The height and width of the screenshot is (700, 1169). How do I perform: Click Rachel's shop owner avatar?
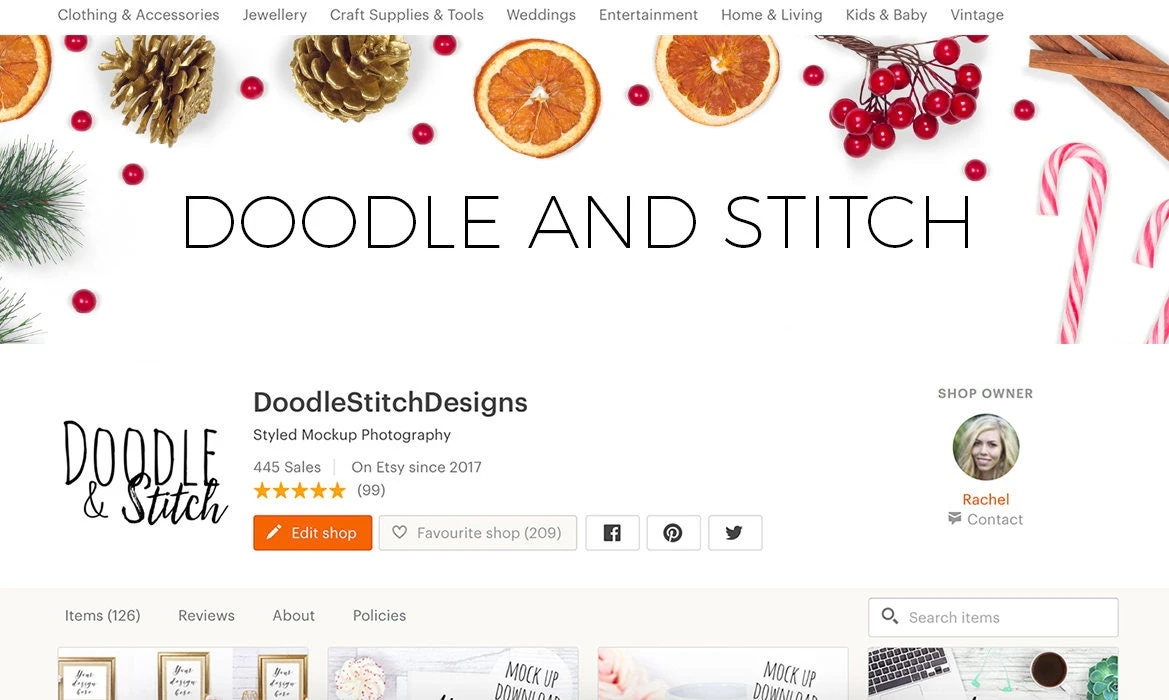coord(986,447)
